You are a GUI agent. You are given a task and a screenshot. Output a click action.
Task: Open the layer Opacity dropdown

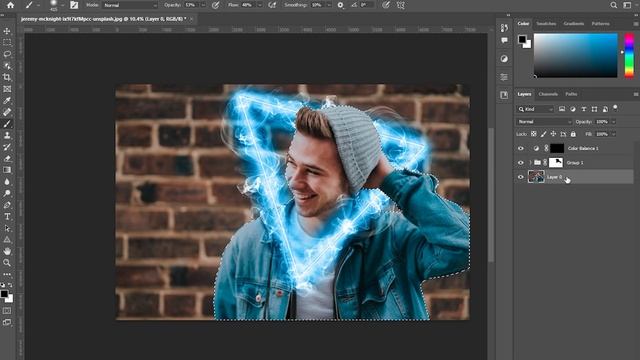[613, 122]
